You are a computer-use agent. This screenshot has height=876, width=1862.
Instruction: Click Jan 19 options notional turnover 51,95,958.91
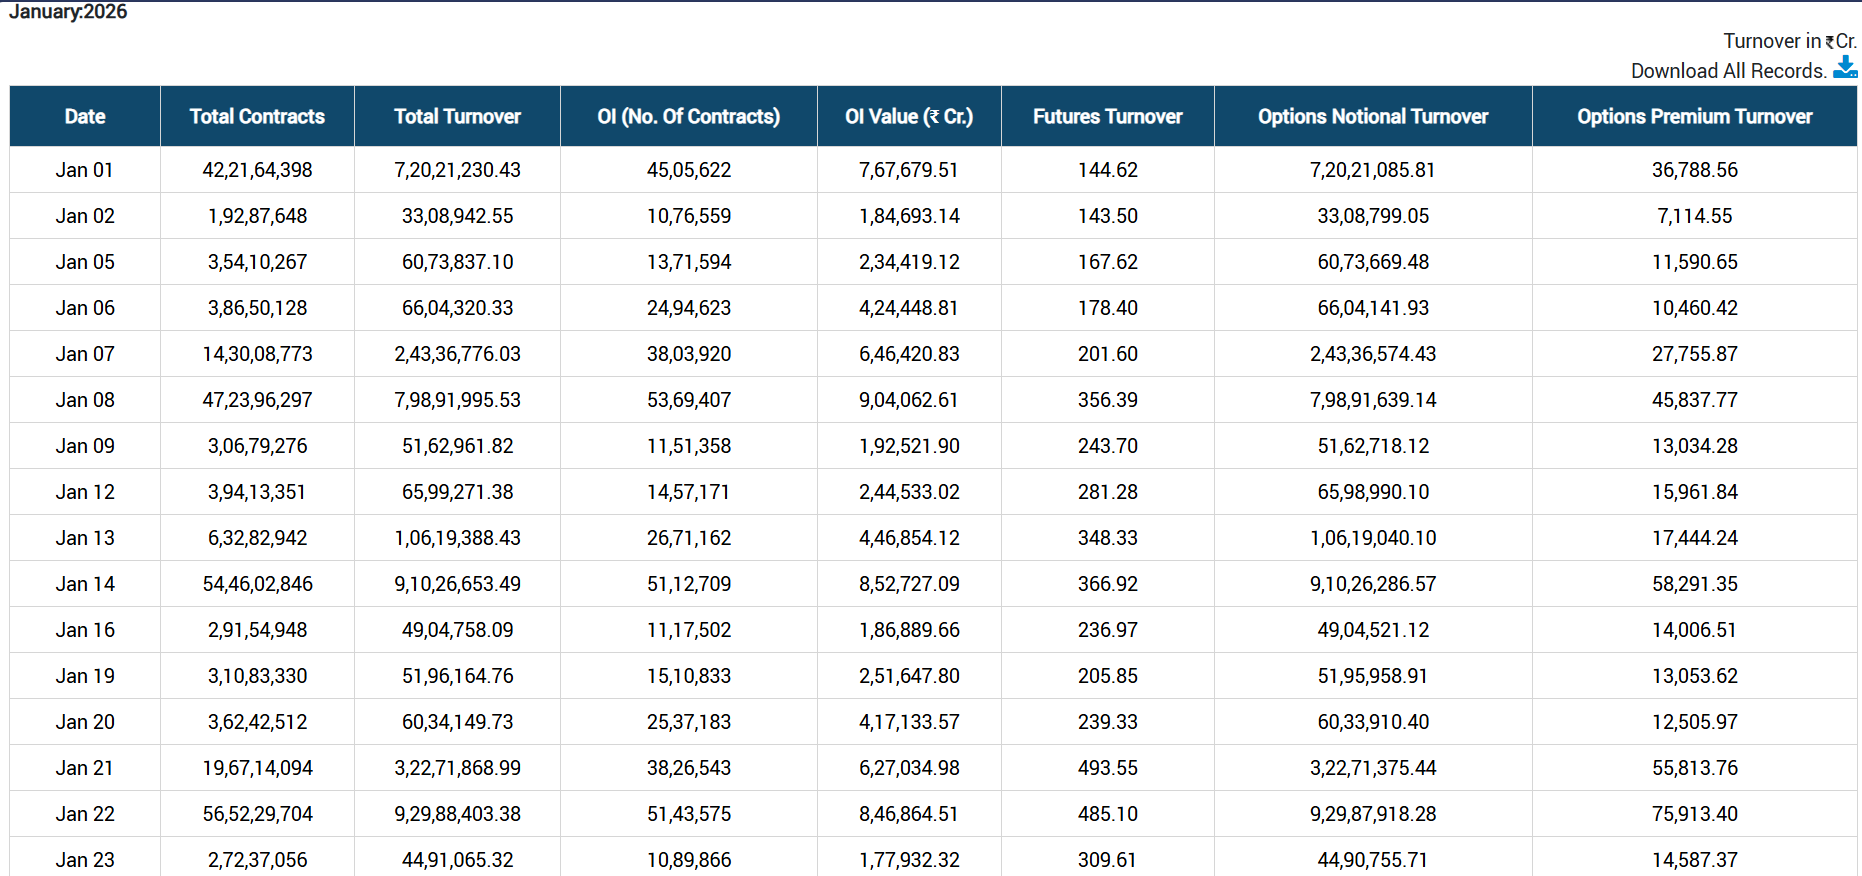pos(1372,676)
